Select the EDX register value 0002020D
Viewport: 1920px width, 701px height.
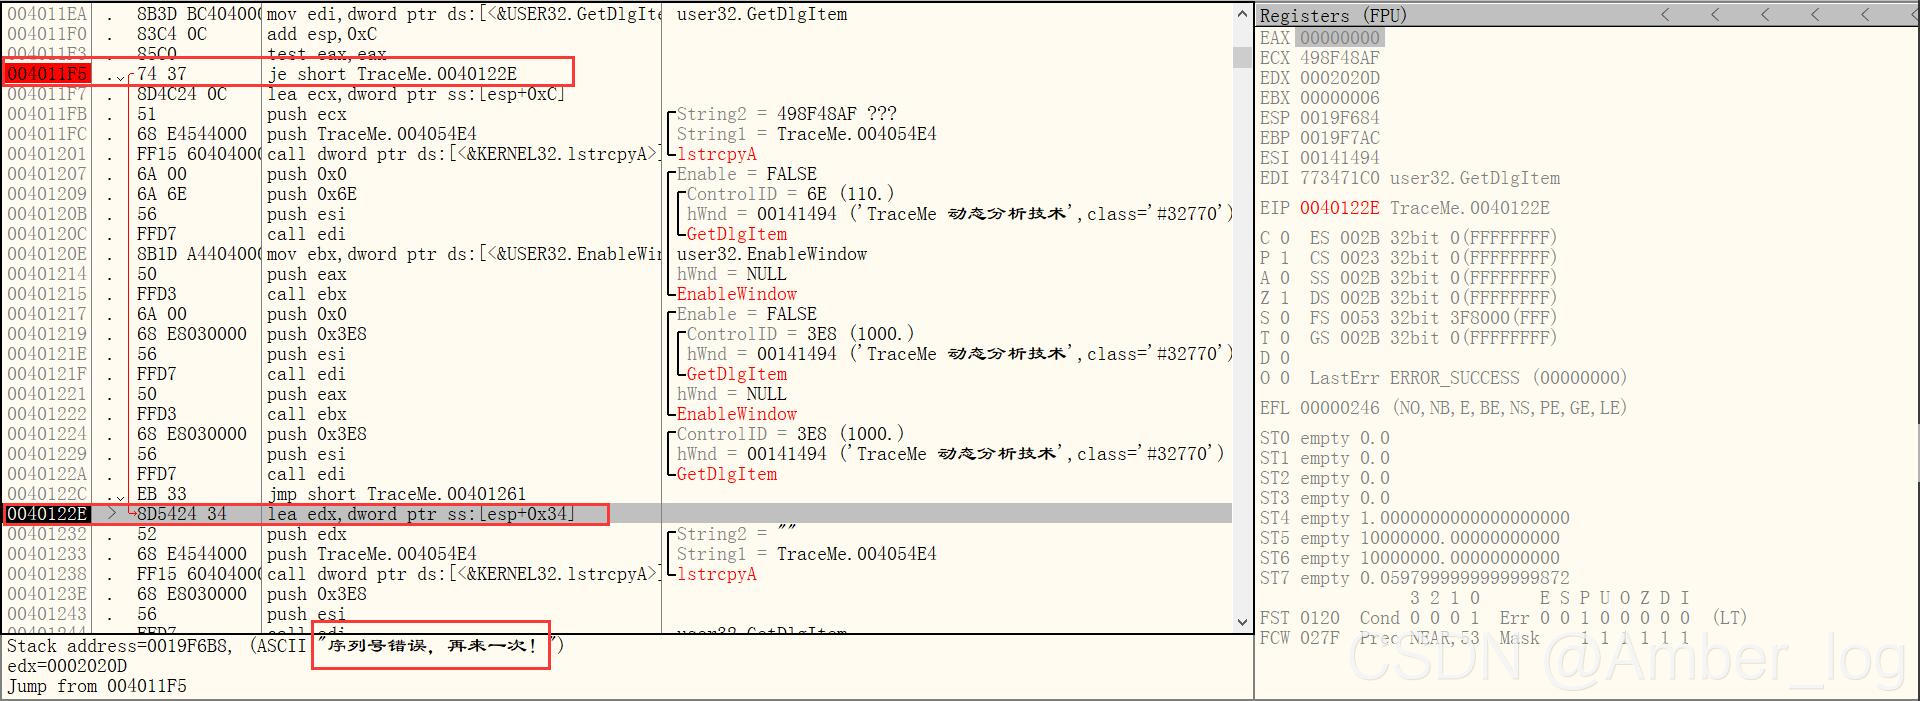click(x=1340, y=78)
